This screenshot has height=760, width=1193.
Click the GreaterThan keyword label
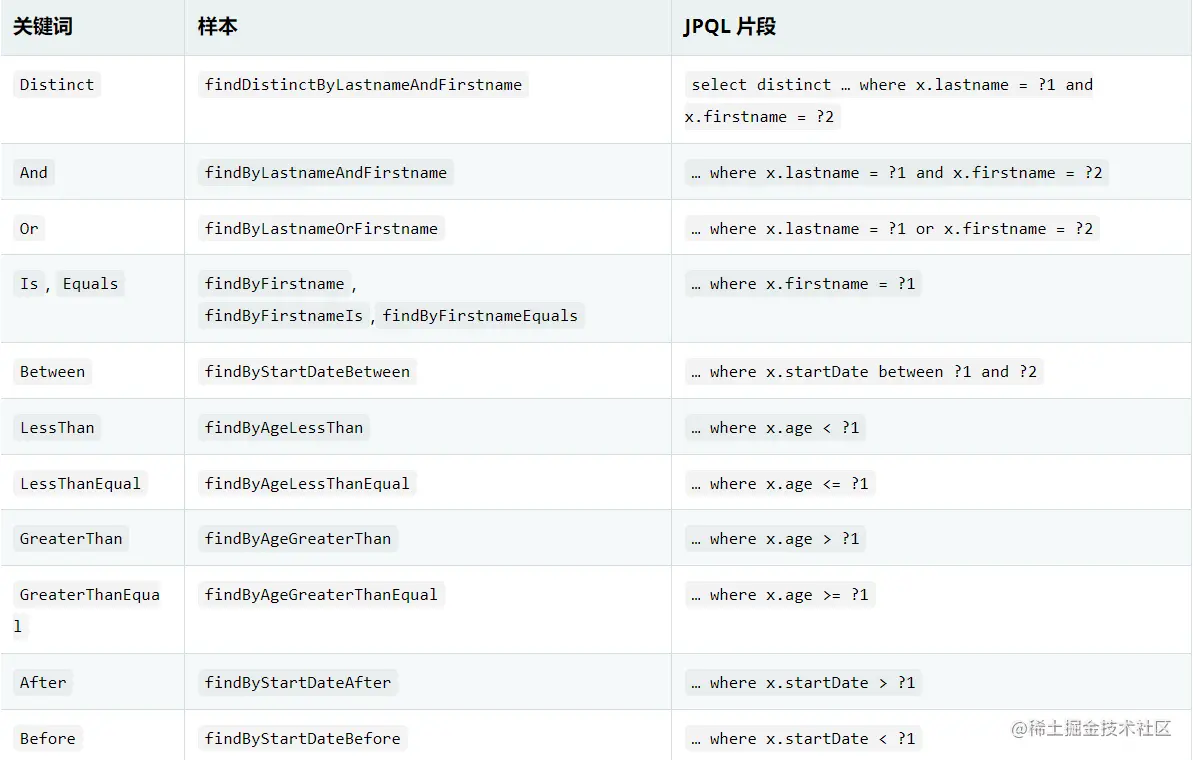coord(71,538)
